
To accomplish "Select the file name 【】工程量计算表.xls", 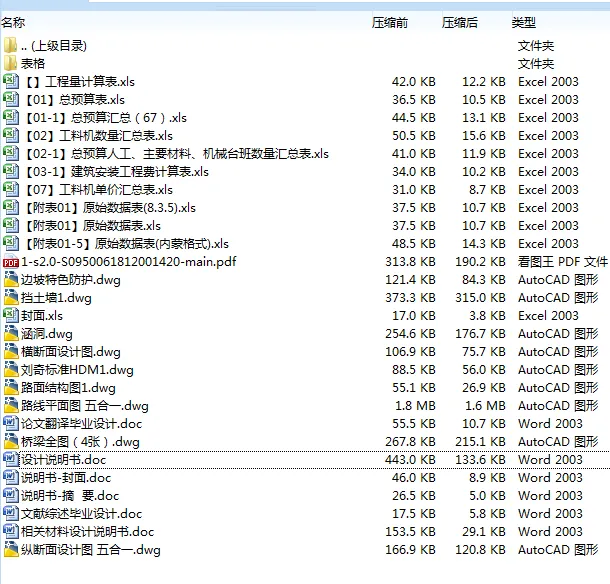I will pyautogui.click(x=79, y=82).
